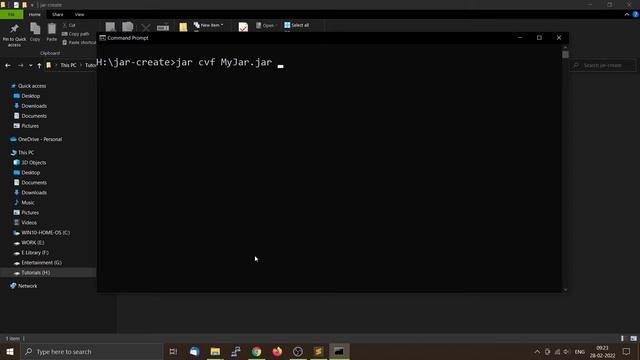The width and height of the screenshot is (640, 360).
Task: Click the Copy to icon in the ribbon
Action: 128,27
